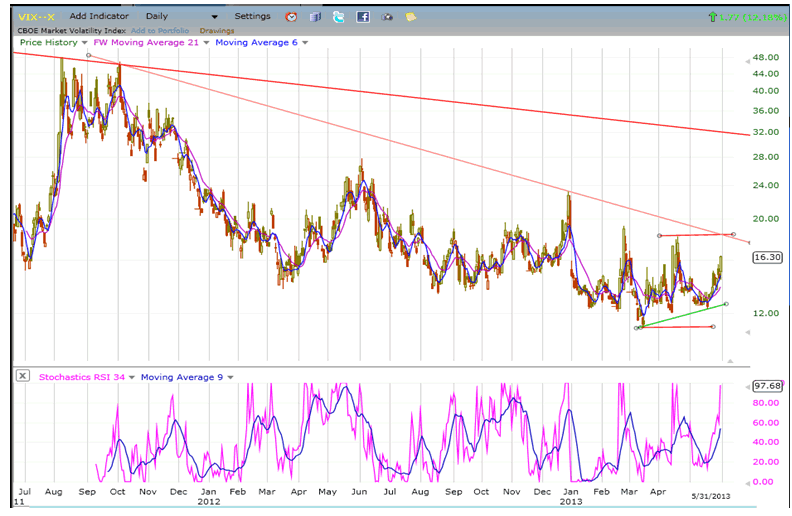Share chart via the Facebook icon
The height and width of the screenshot is (516, 792).
coord(362,17)
